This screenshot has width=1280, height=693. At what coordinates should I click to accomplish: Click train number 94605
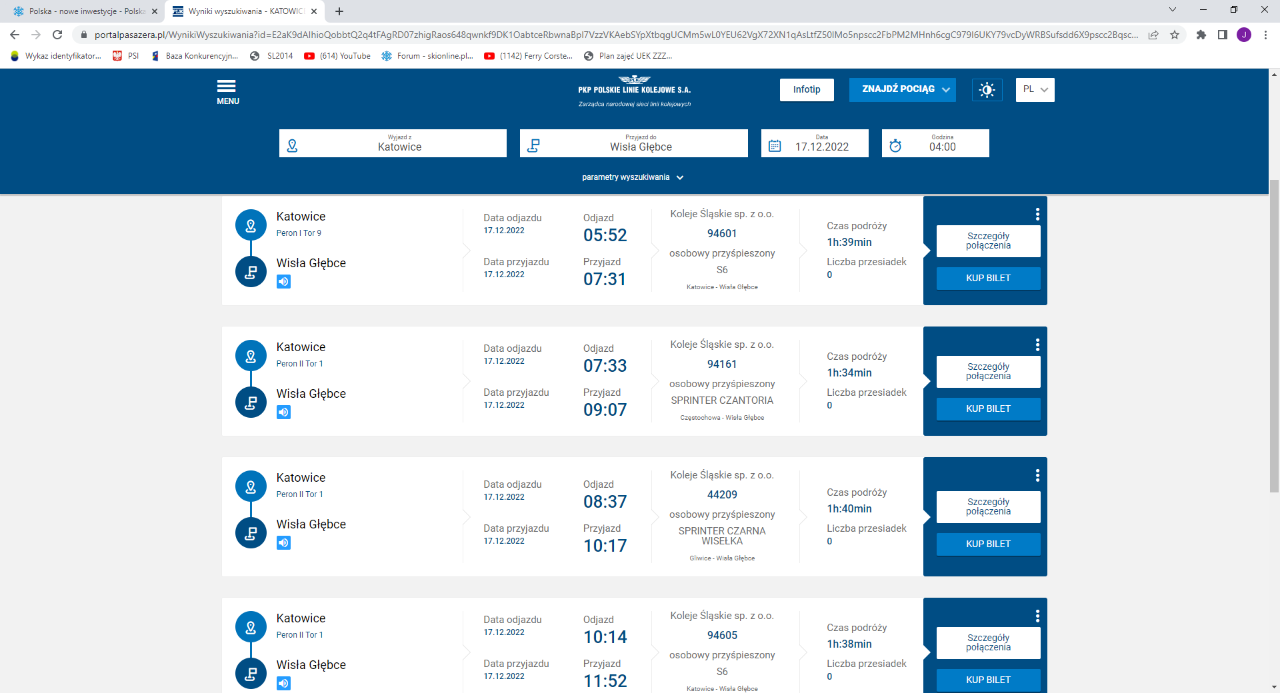pyautogui.click(x=722, y=636)
